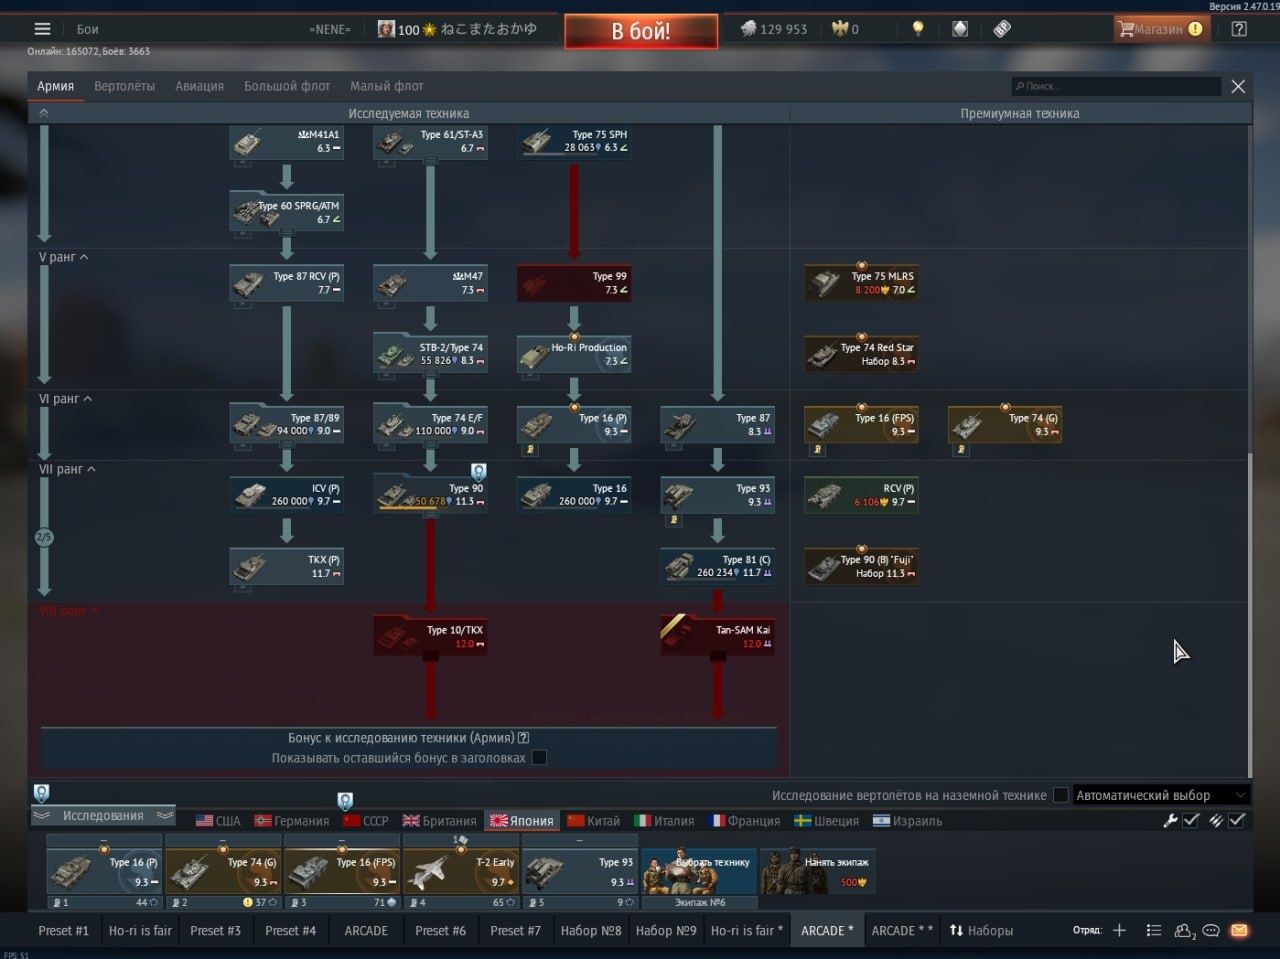The height and width of the screenshot is (959, 1280).
Task: Click the Поиск search field
Action: [1116, 86]
